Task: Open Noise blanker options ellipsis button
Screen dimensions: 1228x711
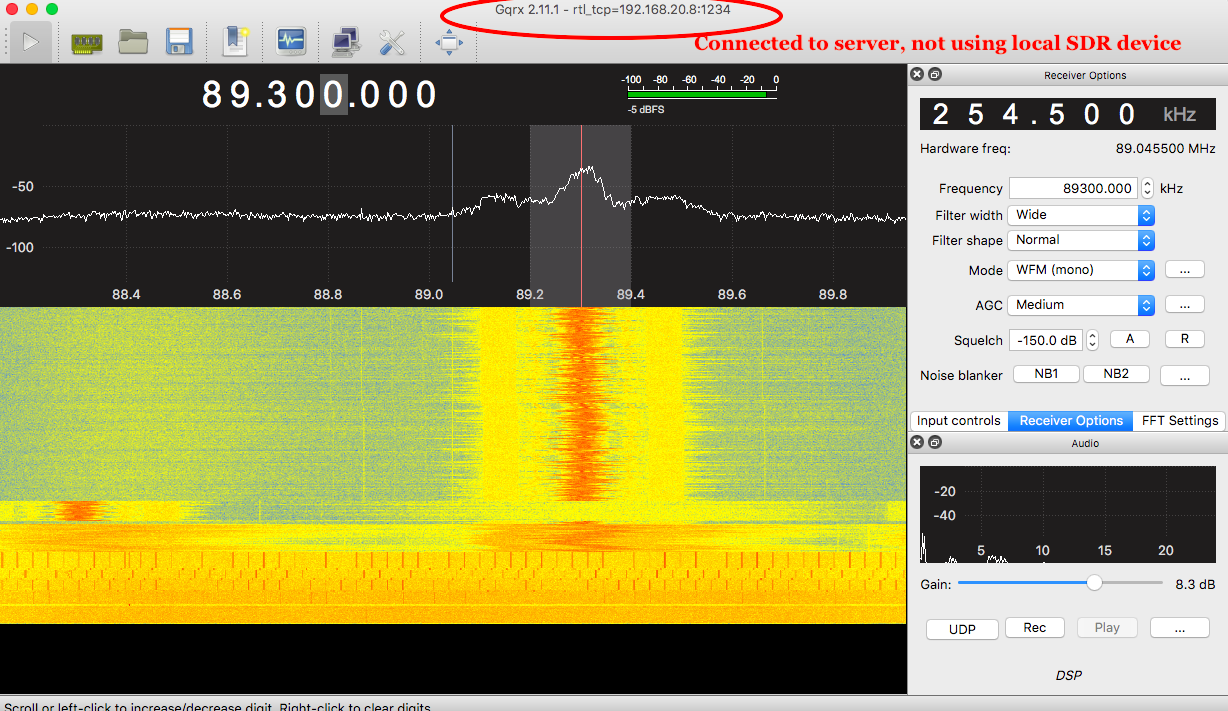Action: (1184, 376)
